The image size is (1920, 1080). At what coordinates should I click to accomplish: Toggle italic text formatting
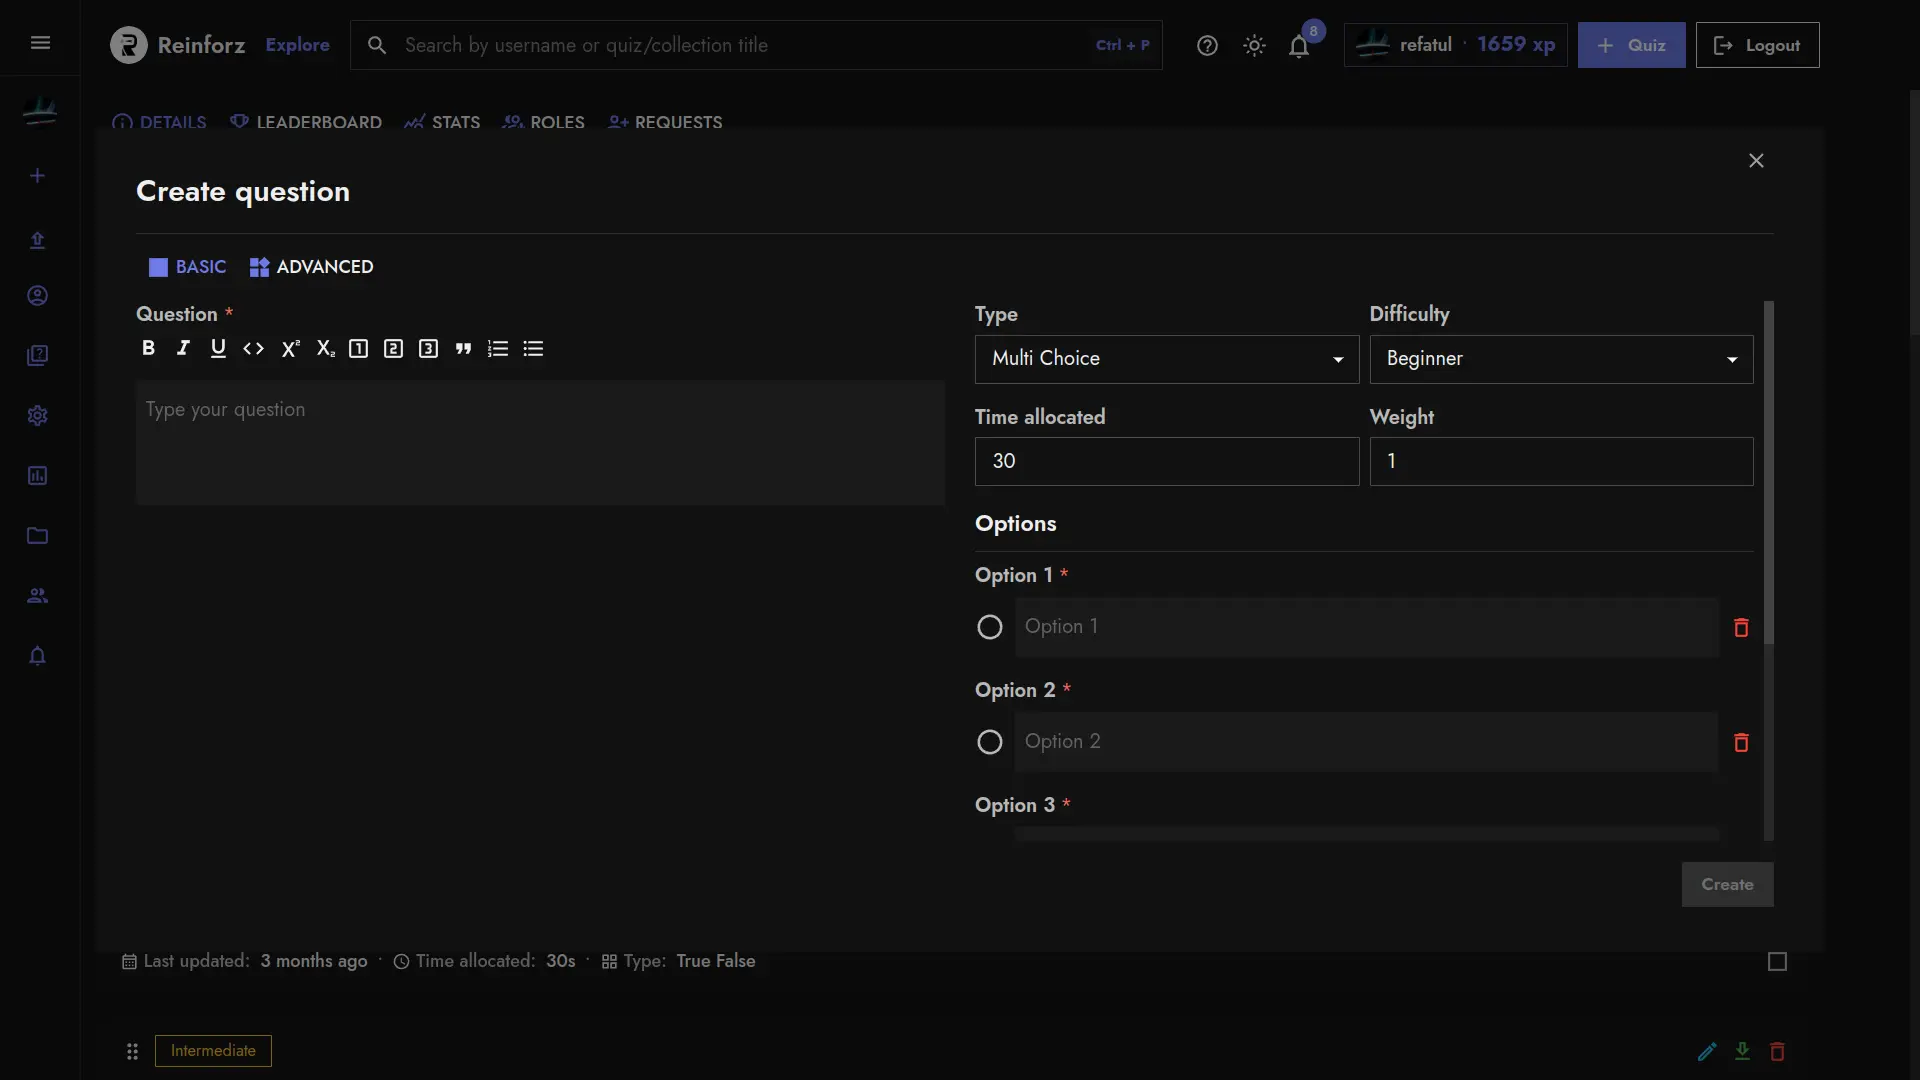[x=183, y=349]
